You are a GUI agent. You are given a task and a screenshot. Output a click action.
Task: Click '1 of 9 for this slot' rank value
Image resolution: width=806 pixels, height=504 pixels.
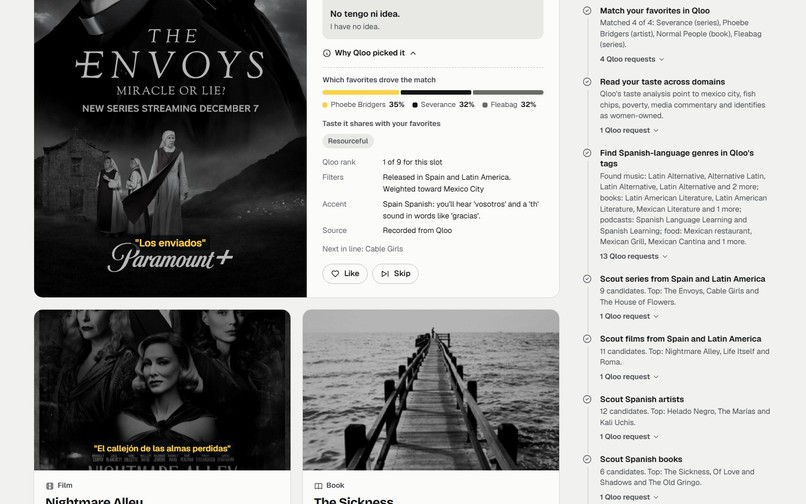tap(412, 162)
